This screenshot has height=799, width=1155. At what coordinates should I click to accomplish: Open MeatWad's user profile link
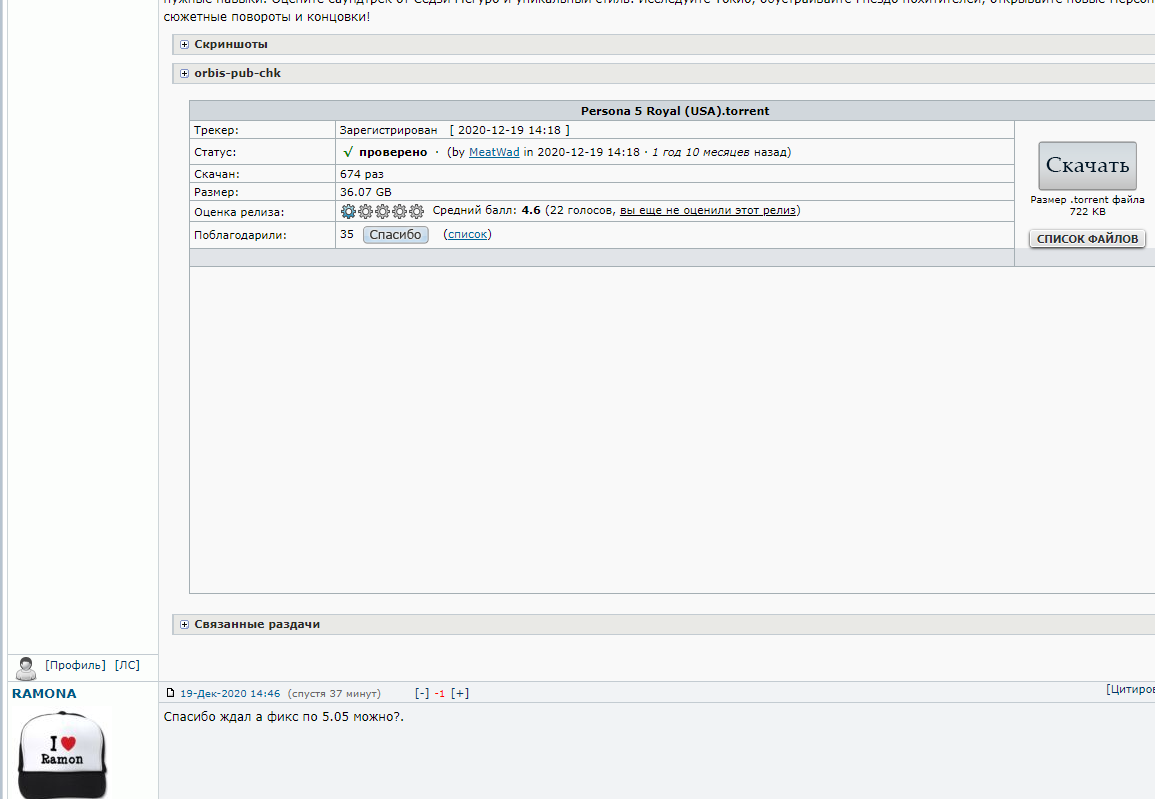tap(494, 152)
